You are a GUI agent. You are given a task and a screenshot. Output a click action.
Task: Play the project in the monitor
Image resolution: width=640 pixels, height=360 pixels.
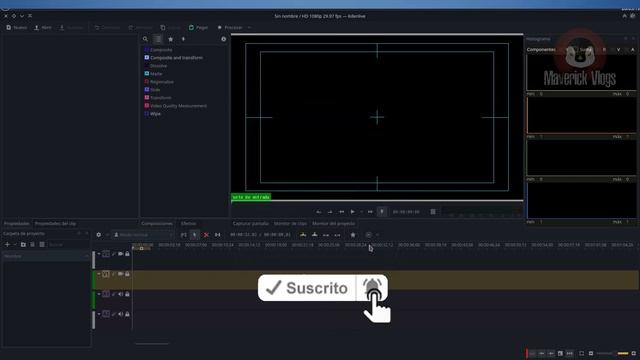pyautogui.click(x=353, y=212)
